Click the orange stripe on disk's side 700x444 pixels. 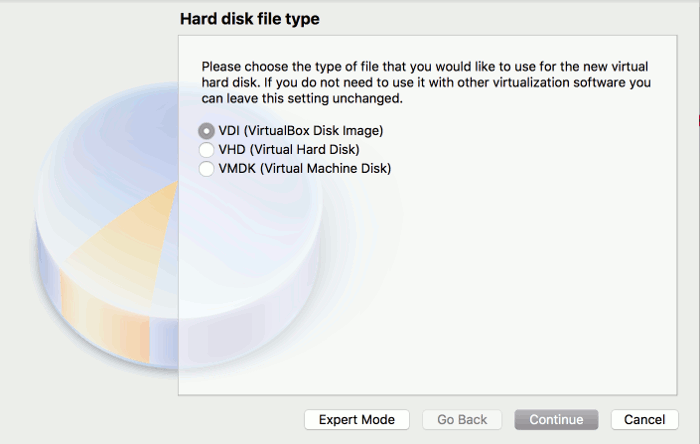pyautogui.click(x=105, y=319)
